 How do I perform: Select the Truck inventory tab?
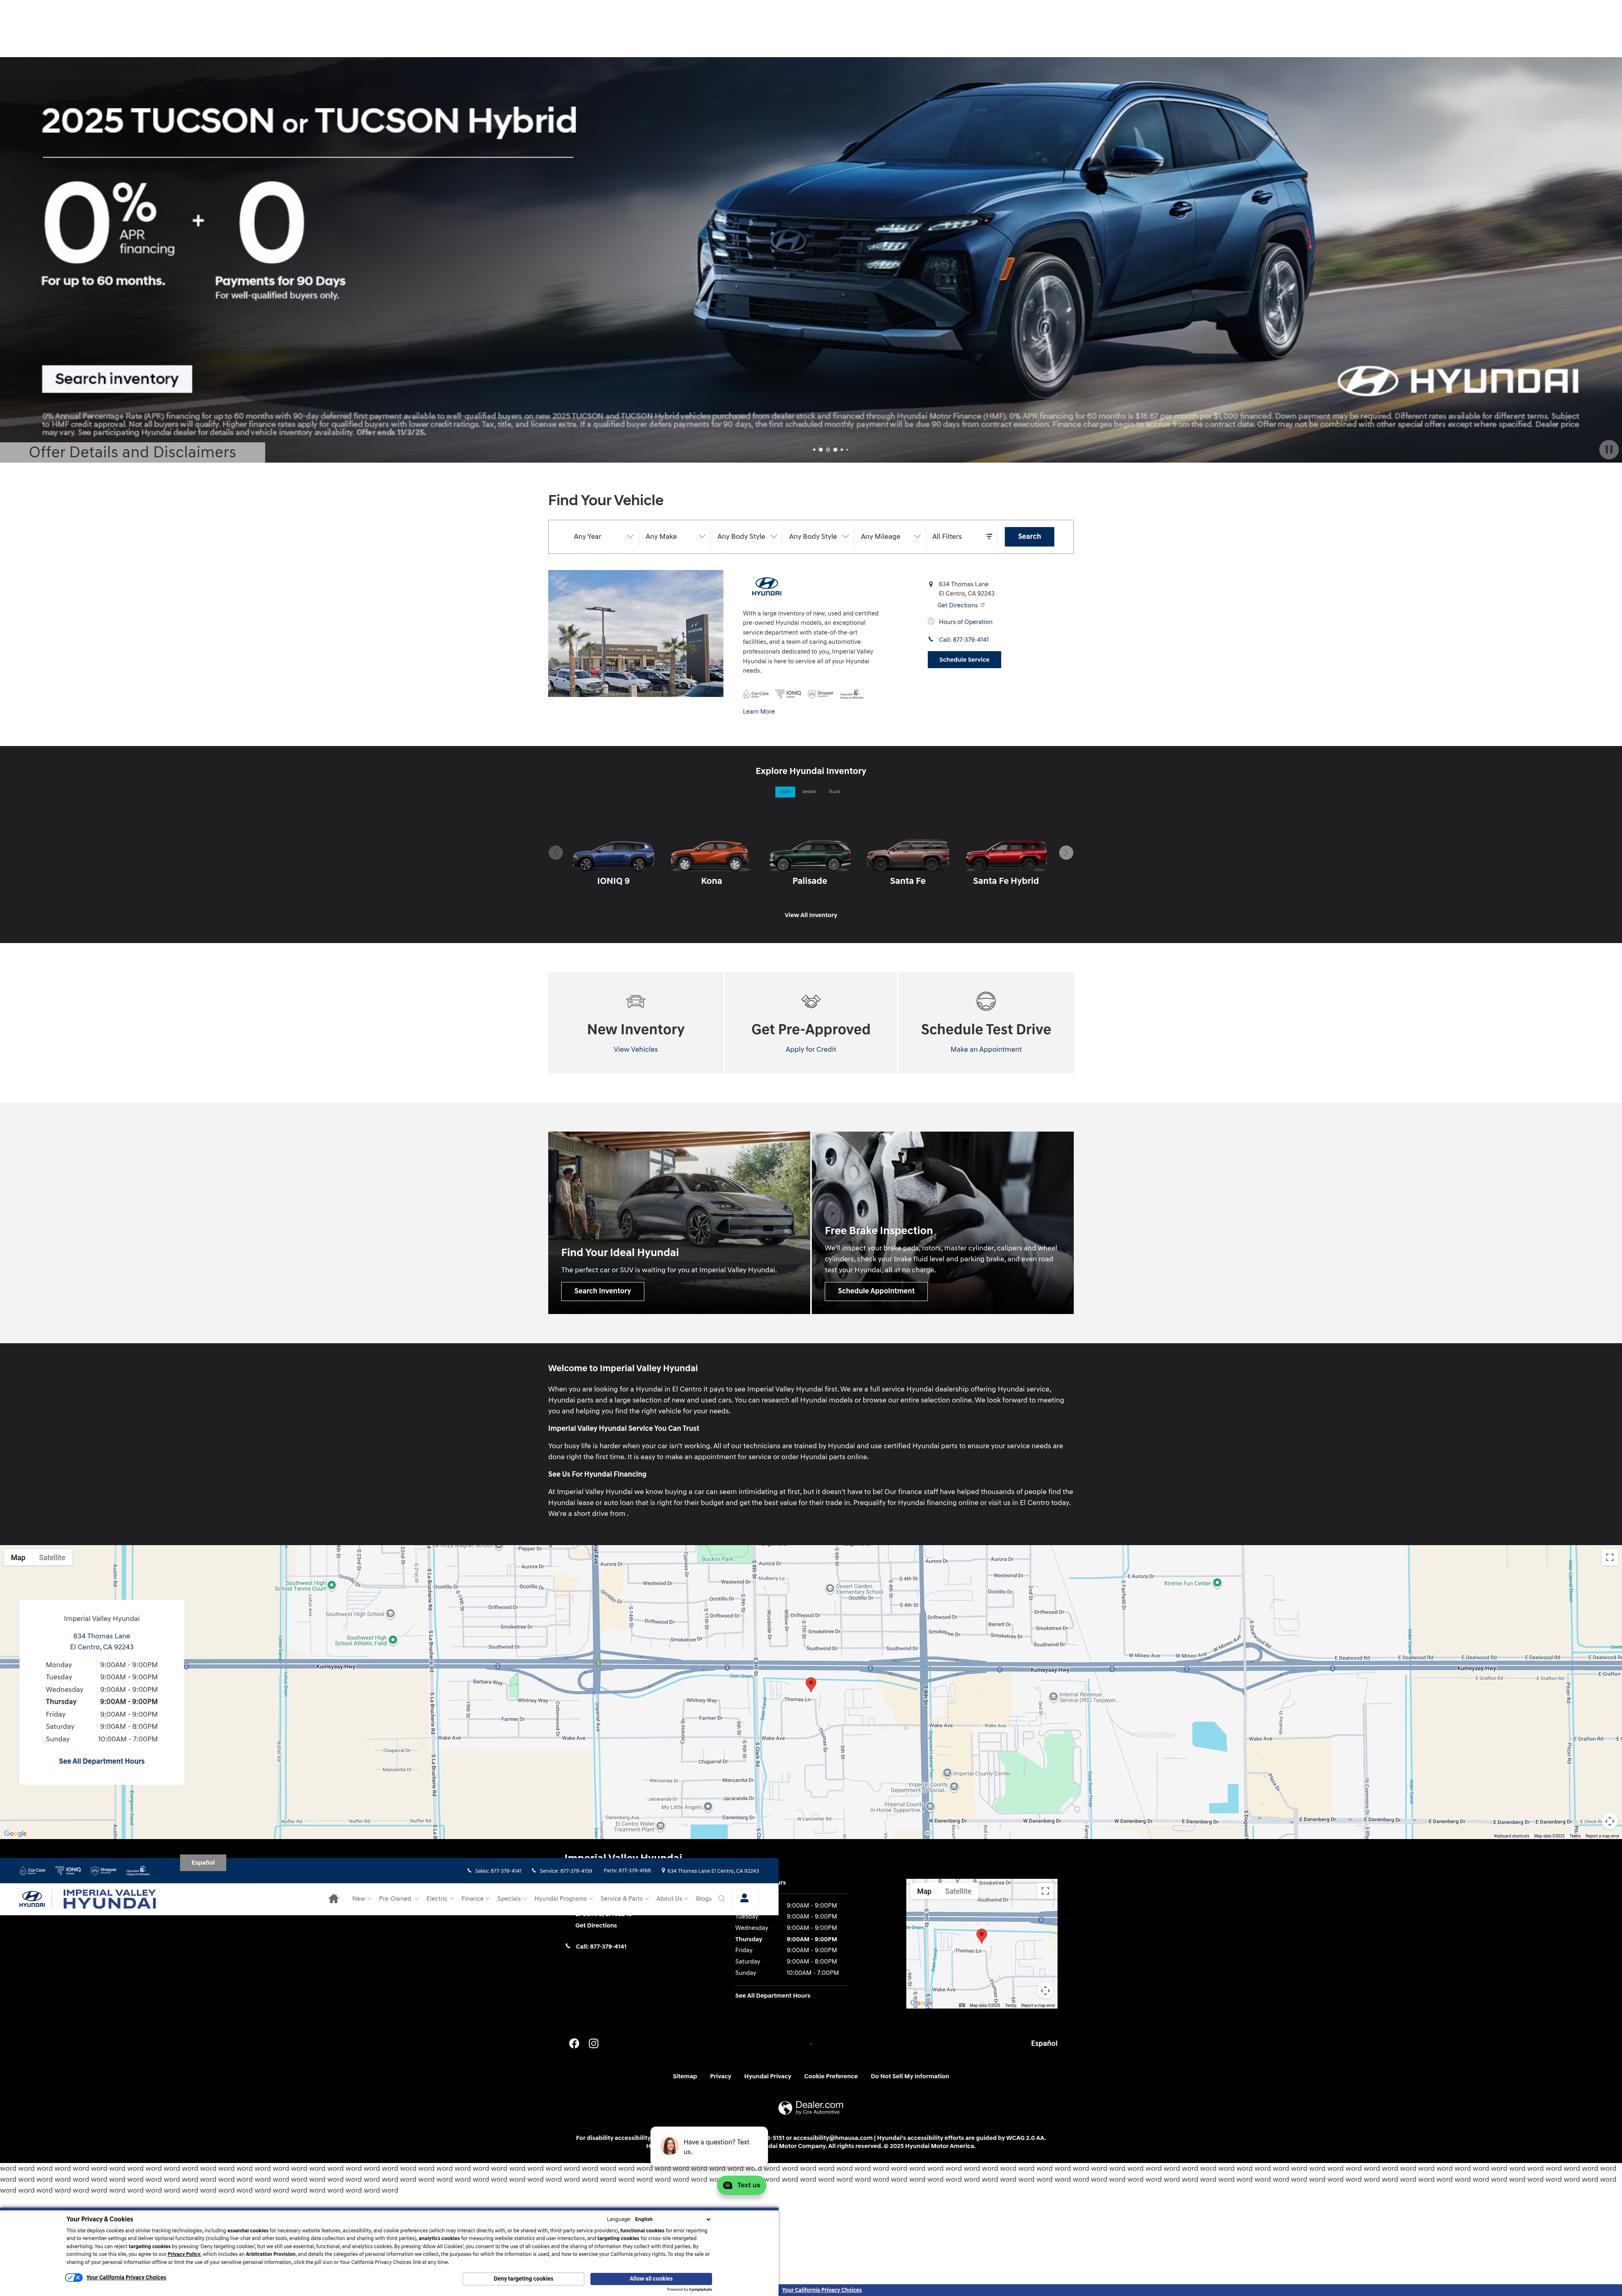[834, 791]
